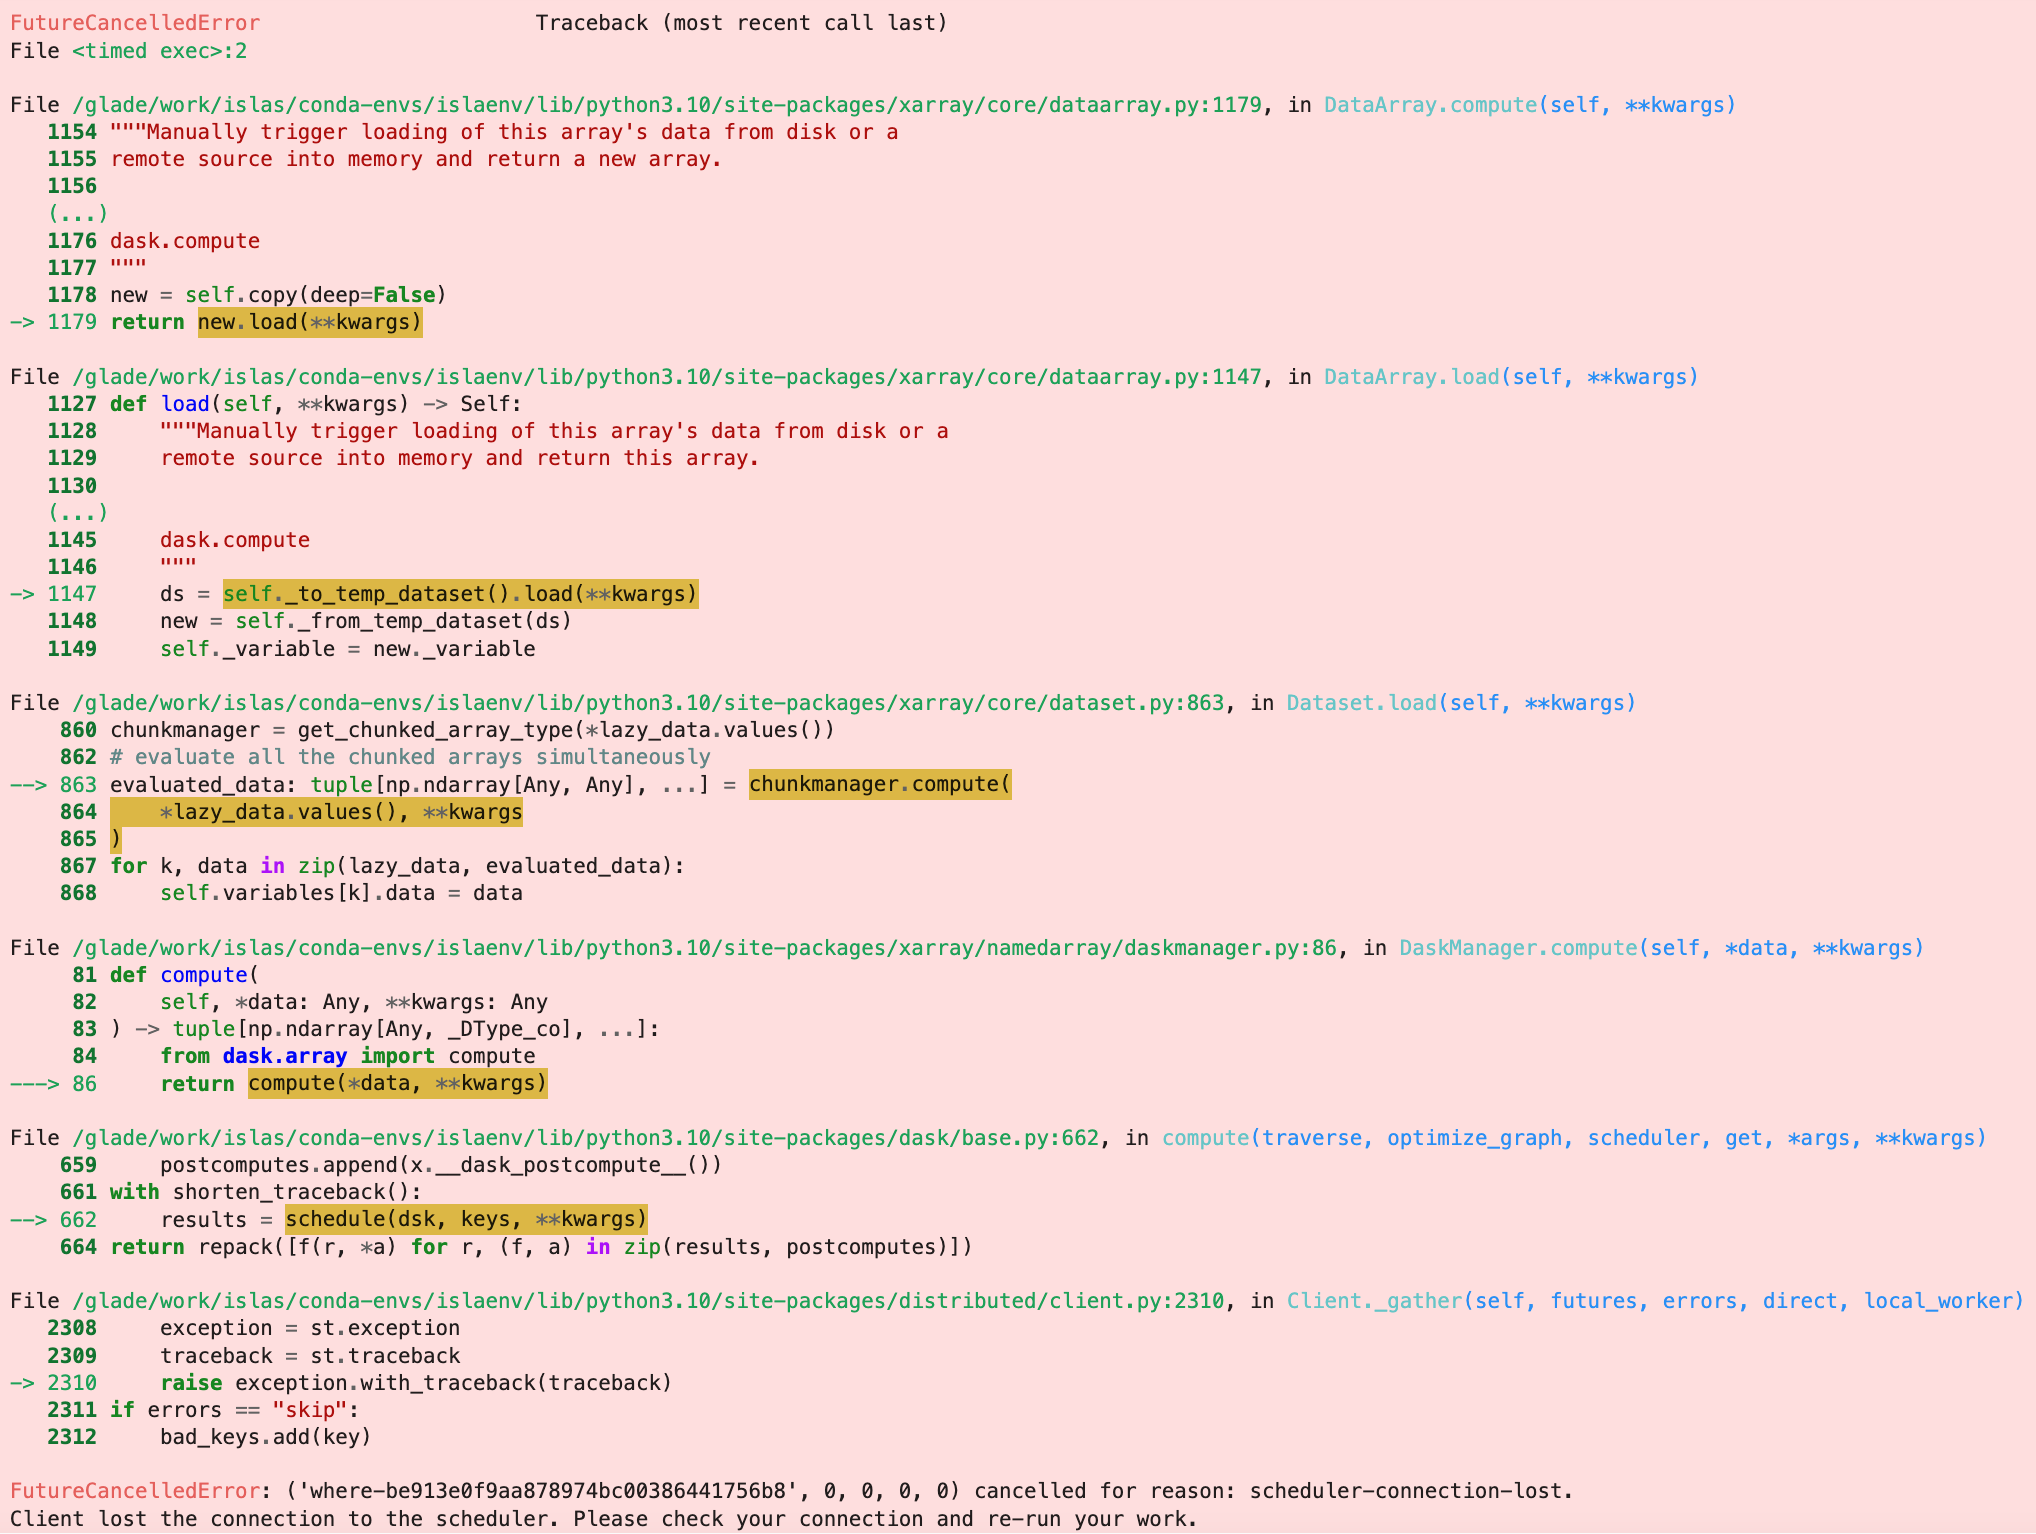2036x1534 pixels.
Task: Click 'def load(self, **kwargs) -> Self:' line
Action: [316, 404]
